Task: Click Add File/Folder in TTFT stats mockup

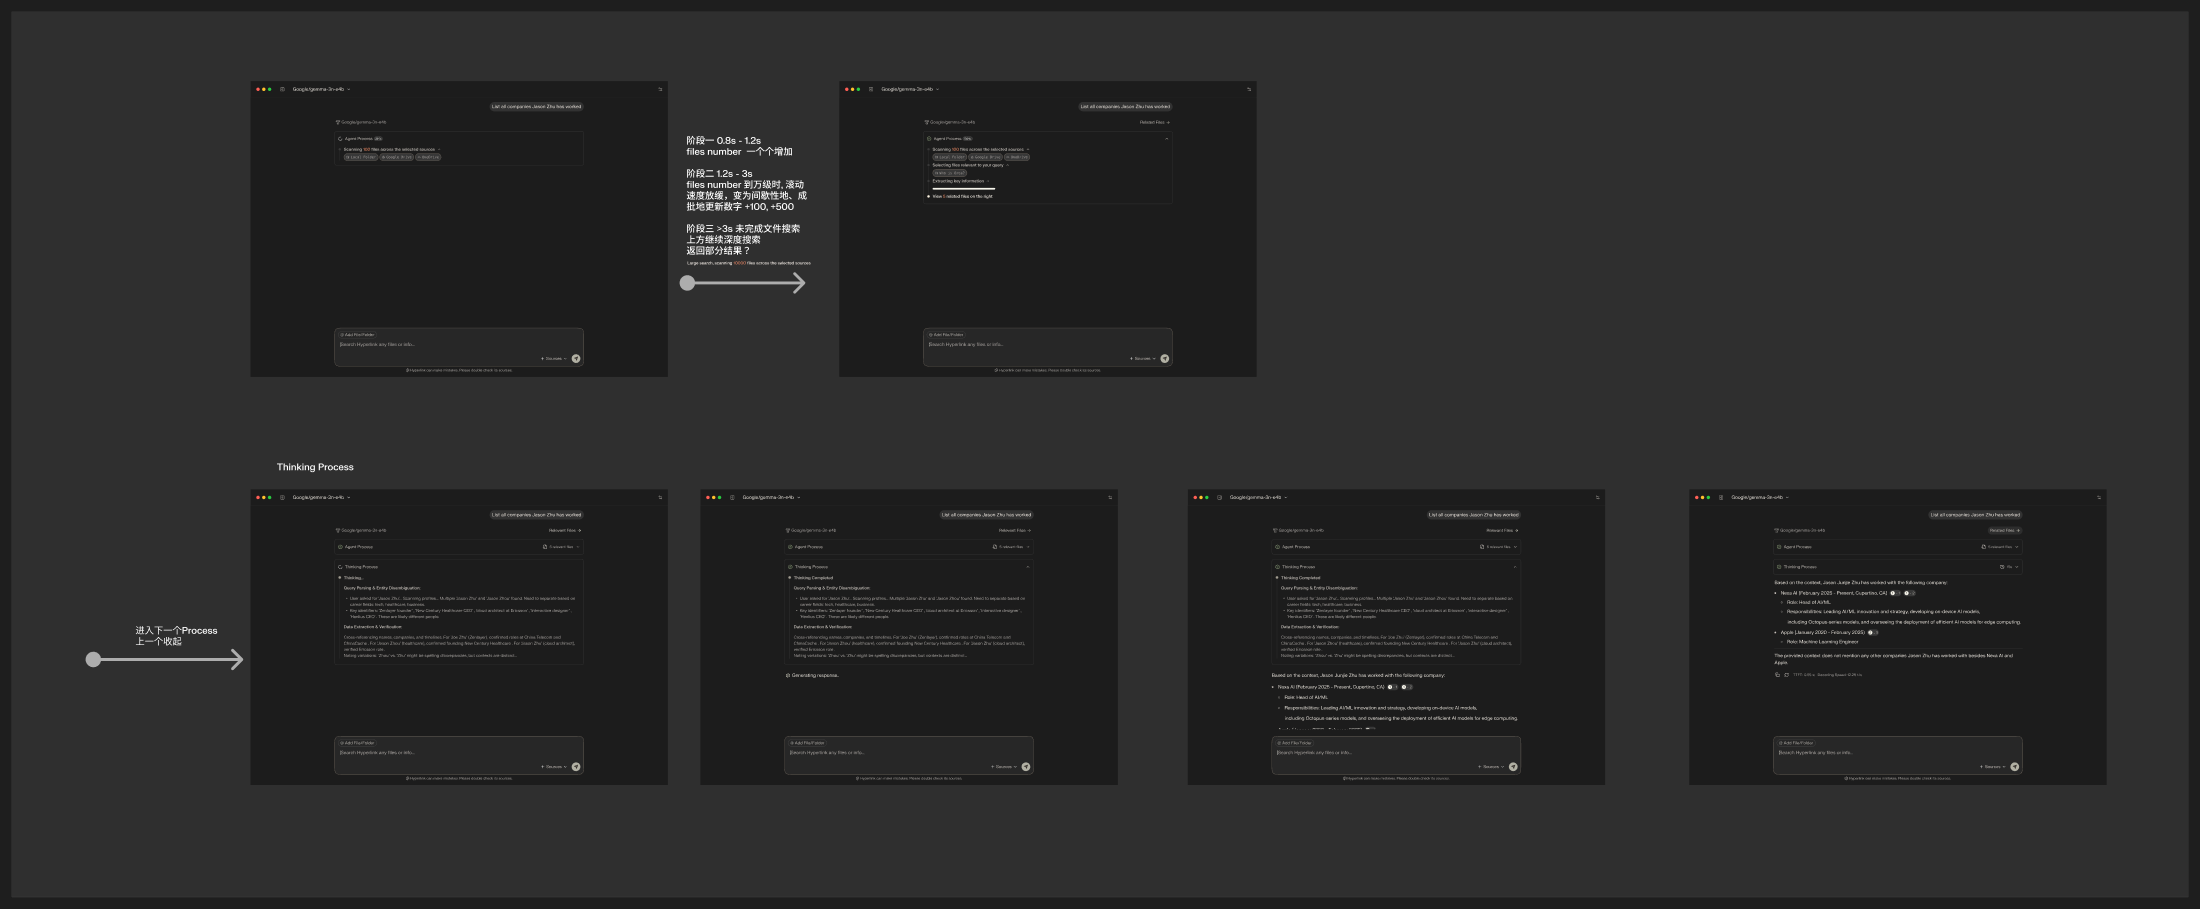Action: coord(1796,743)
